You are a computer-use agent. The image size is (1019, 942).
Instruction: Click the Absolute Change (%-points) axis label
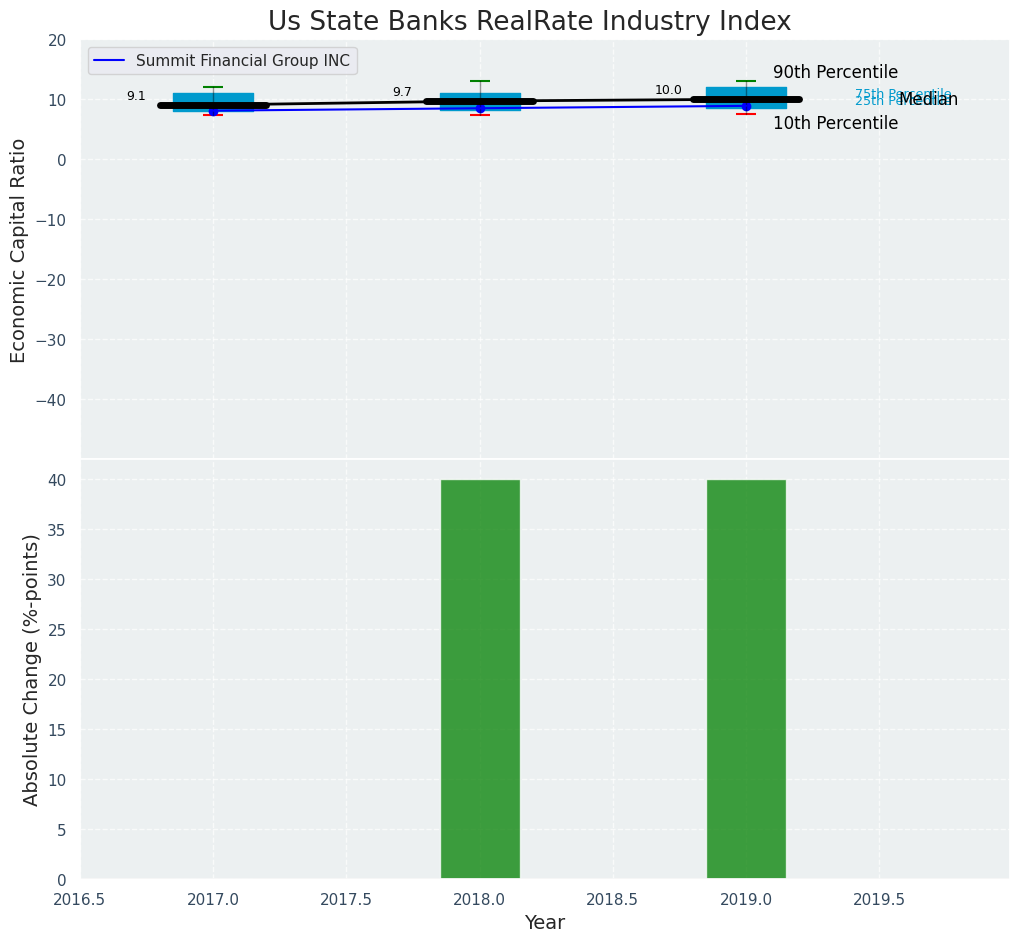click(x=31, y=669)
